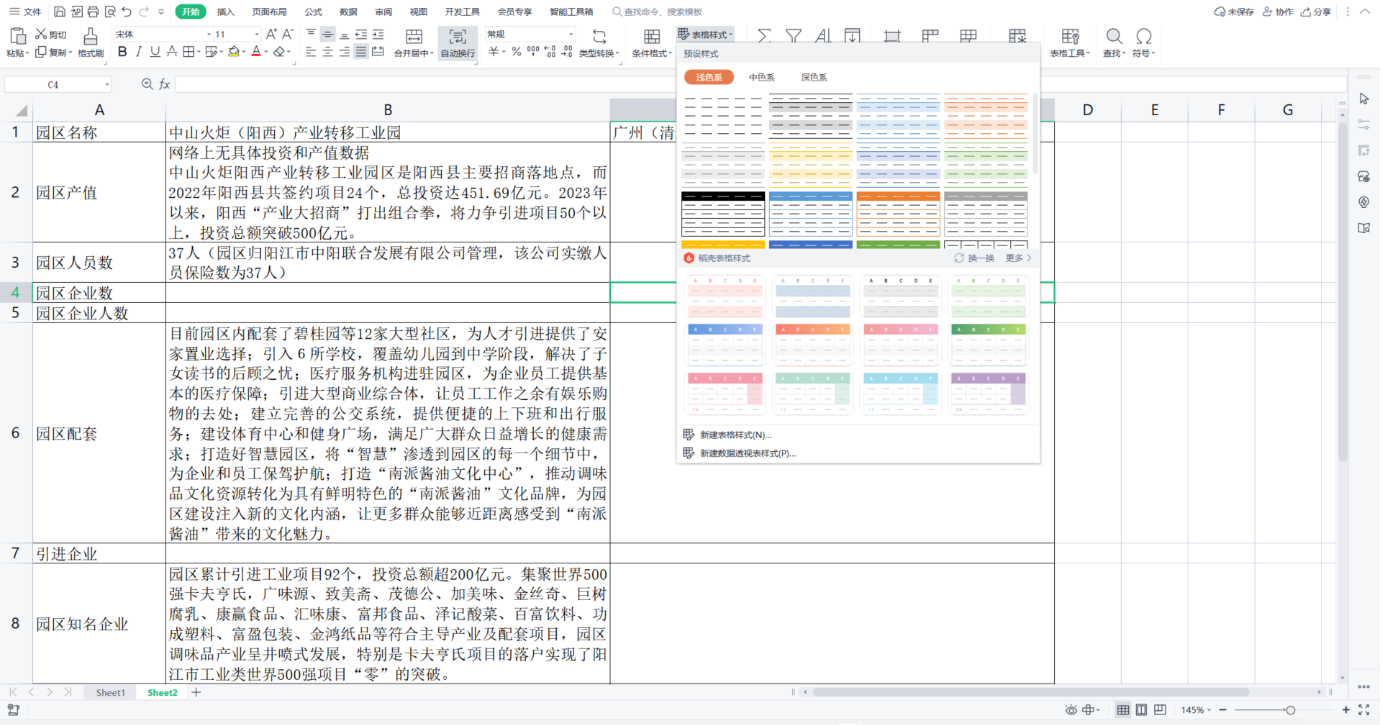Cut selection with 剪切

[51, 34]
